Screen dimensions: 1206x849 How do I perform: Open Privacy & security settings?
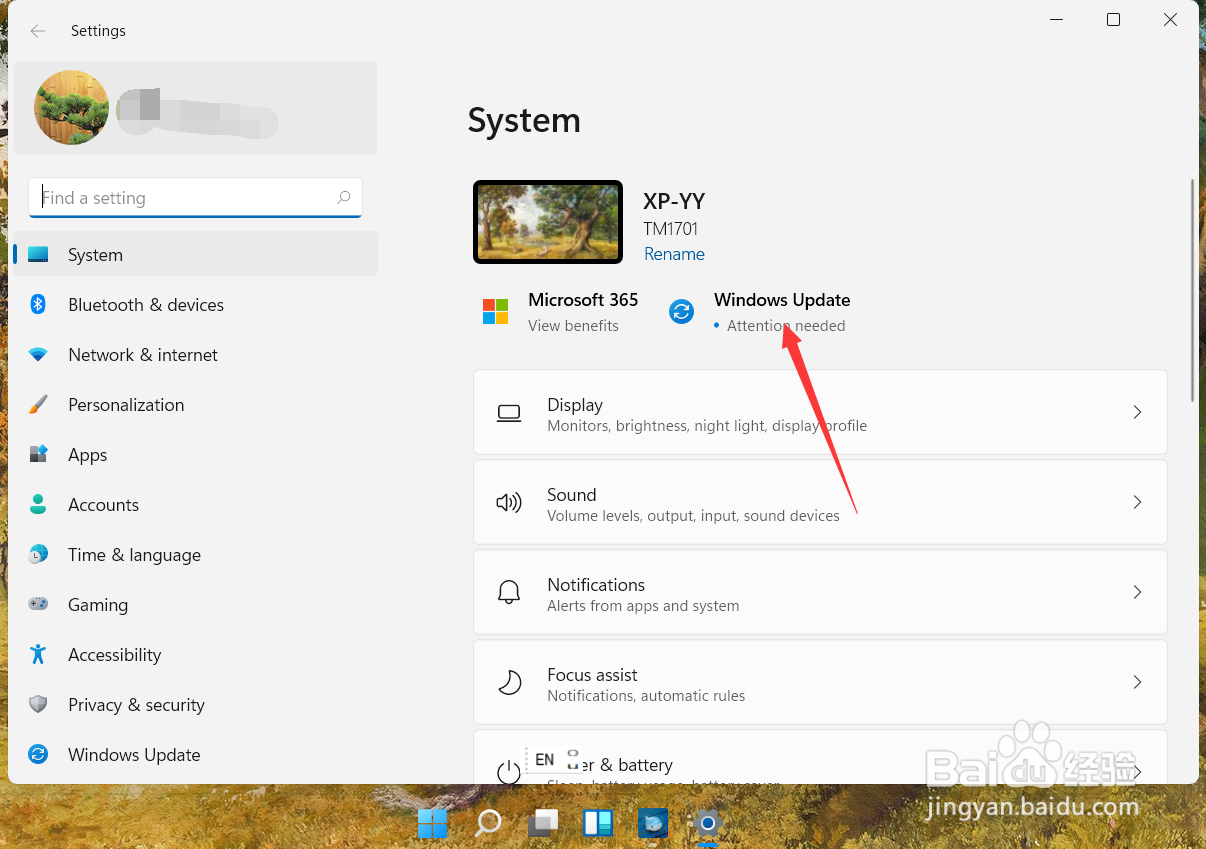(196, 705)
